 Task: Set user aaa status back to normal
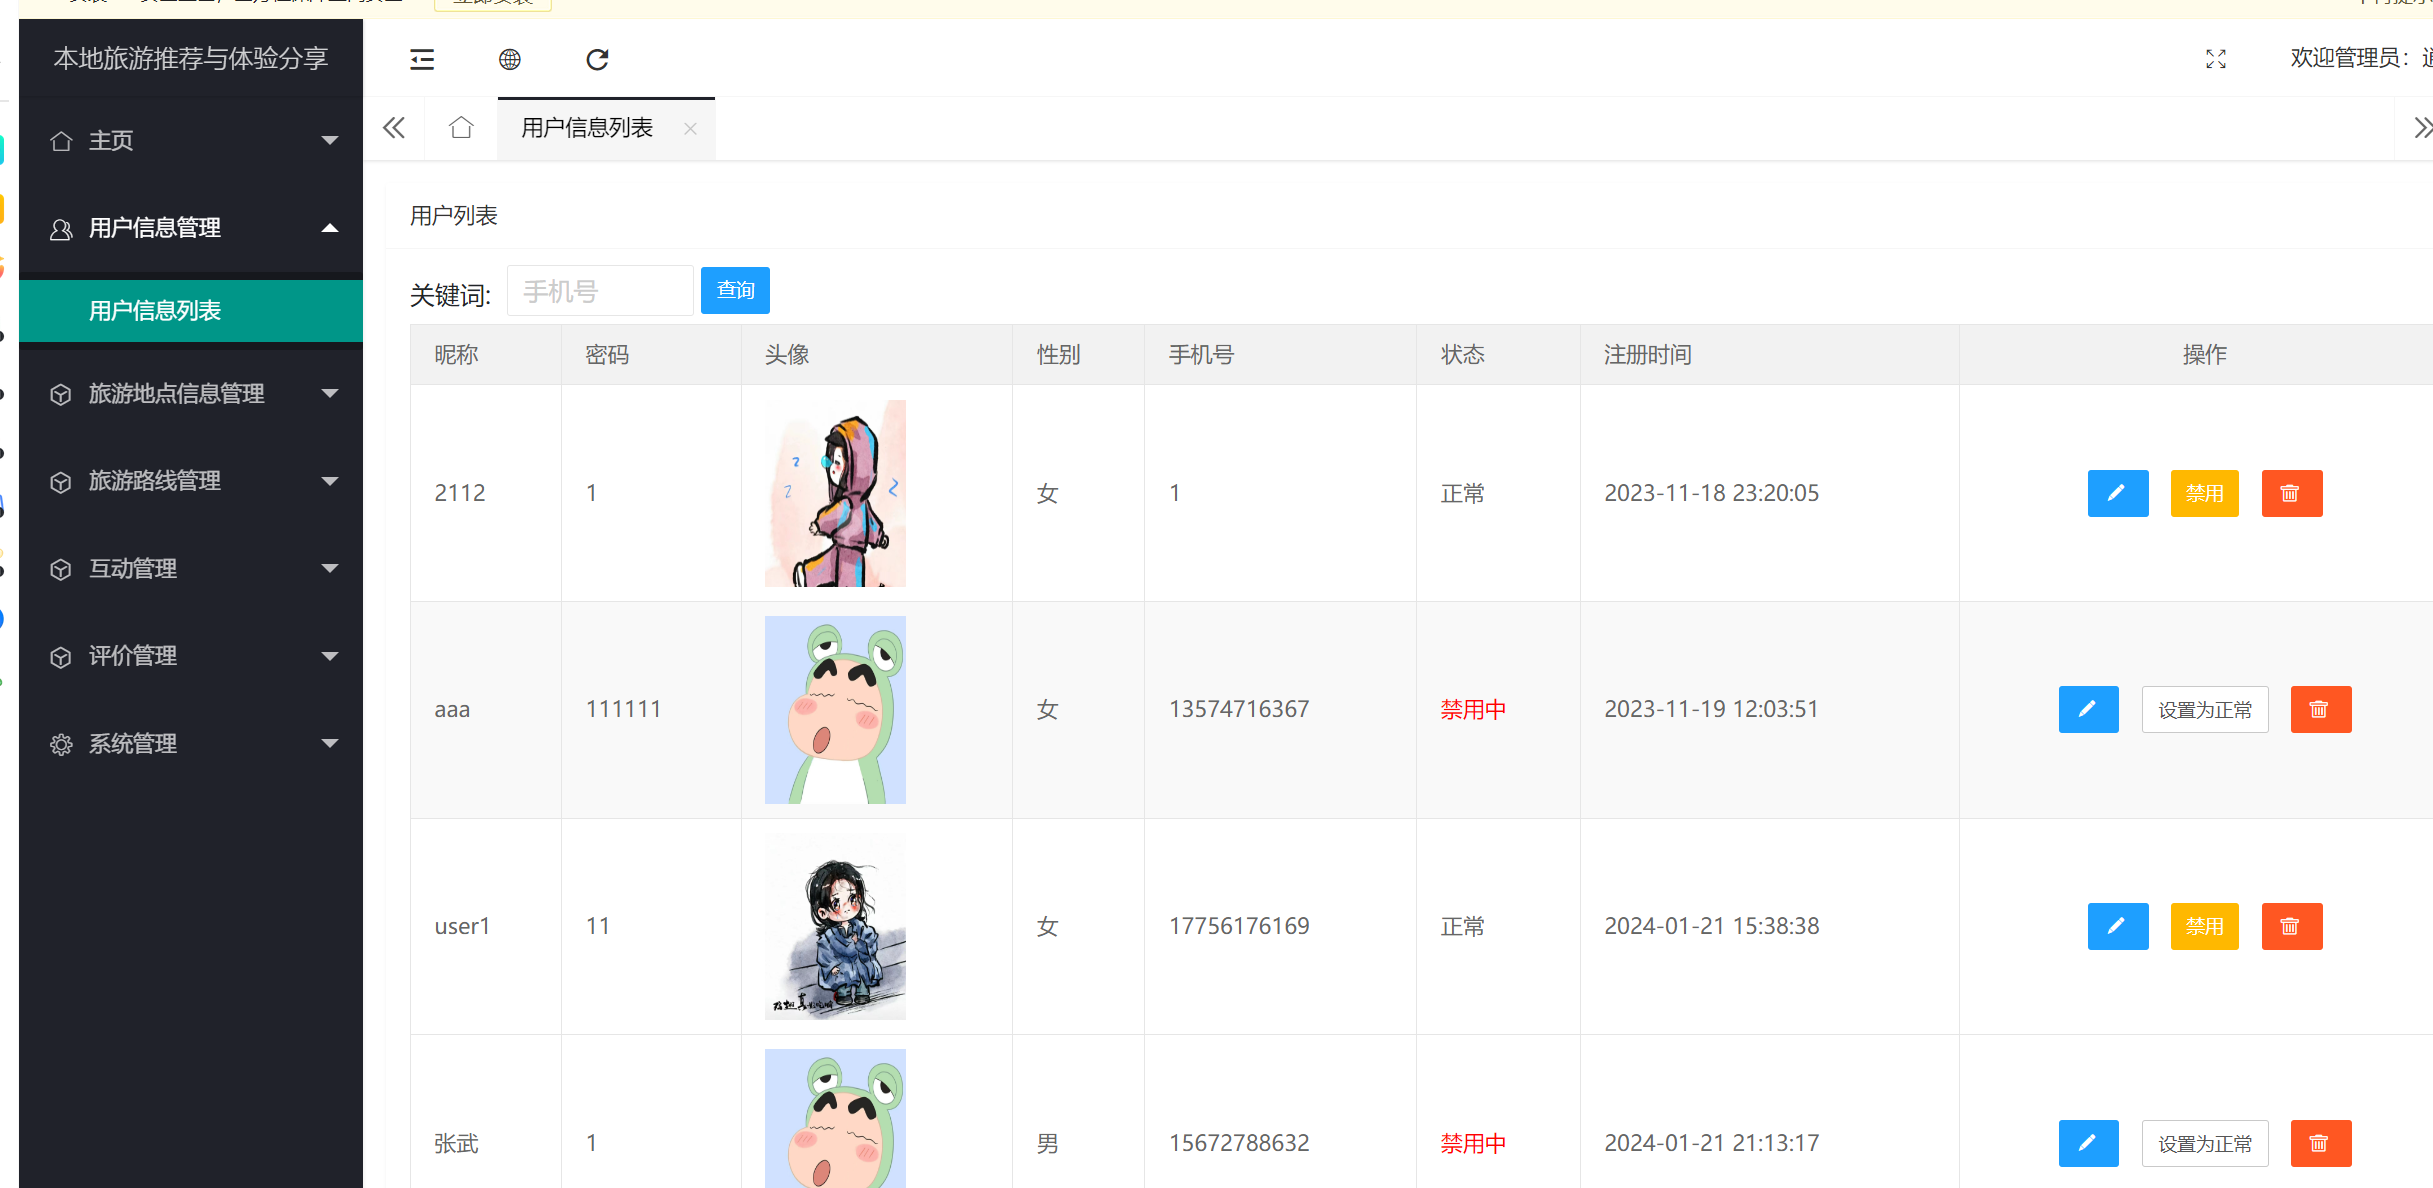coord(2205,709)
